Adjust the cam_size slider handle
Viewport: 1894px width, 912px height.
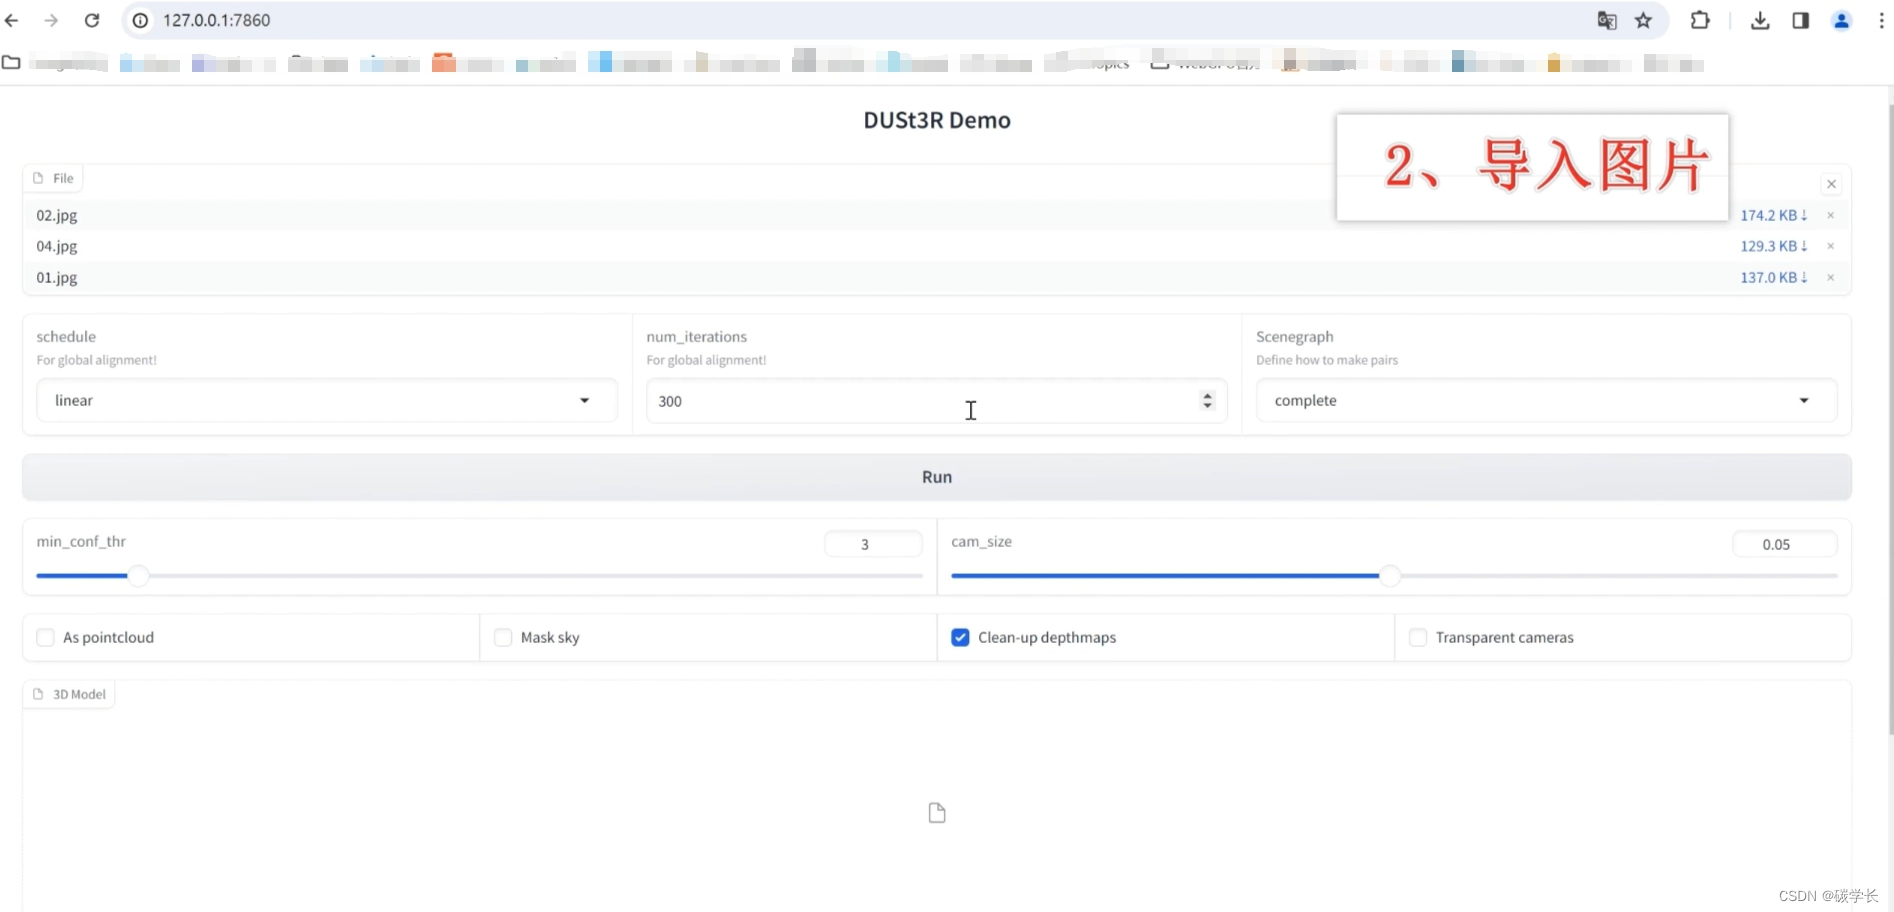1390,576
